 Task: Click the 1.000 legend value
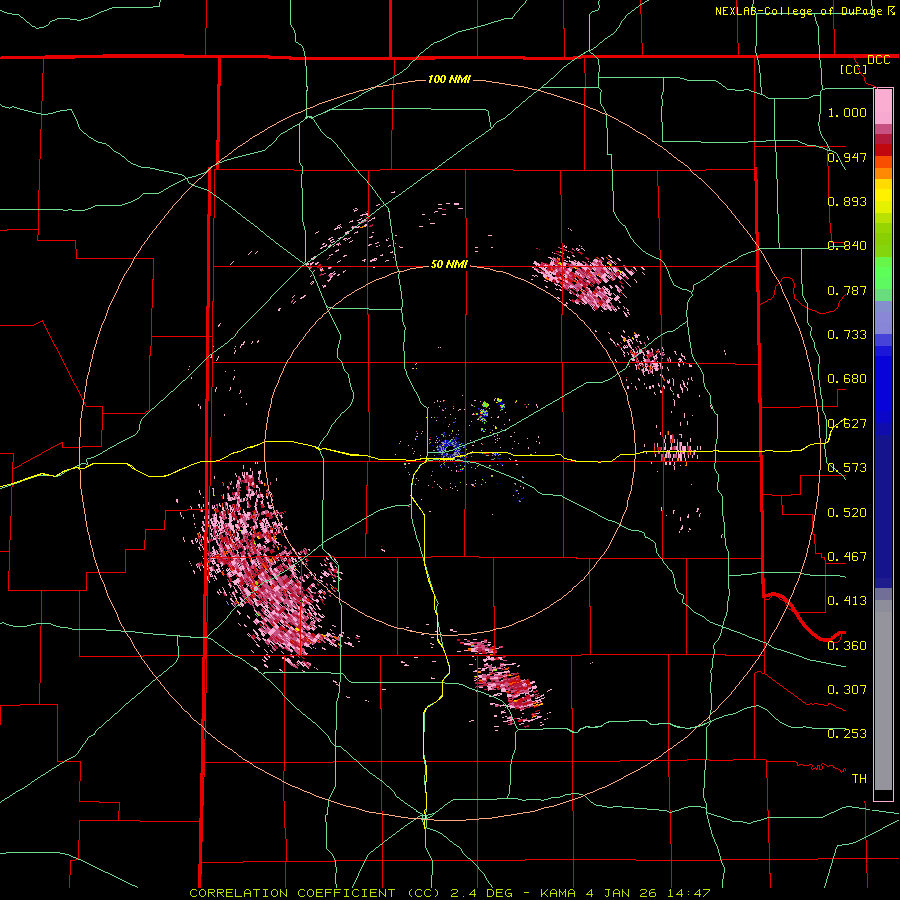(x=847, y=112)
